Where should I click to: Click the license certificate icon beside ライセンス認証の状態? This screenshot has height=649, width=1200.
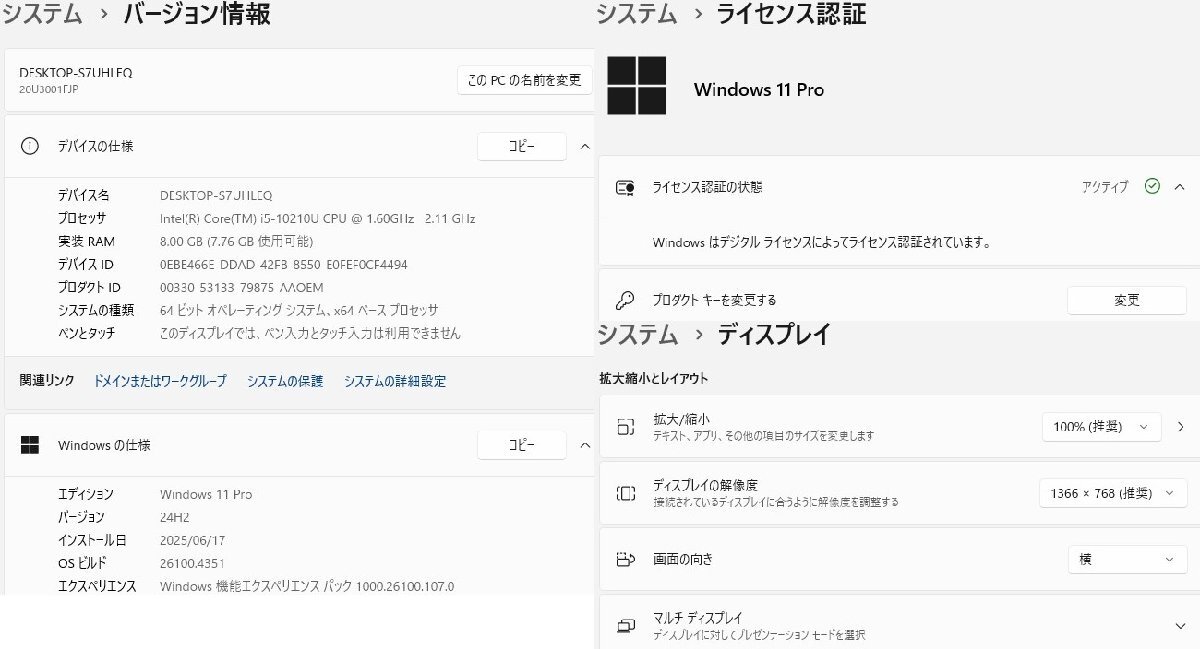click(626, 187)
